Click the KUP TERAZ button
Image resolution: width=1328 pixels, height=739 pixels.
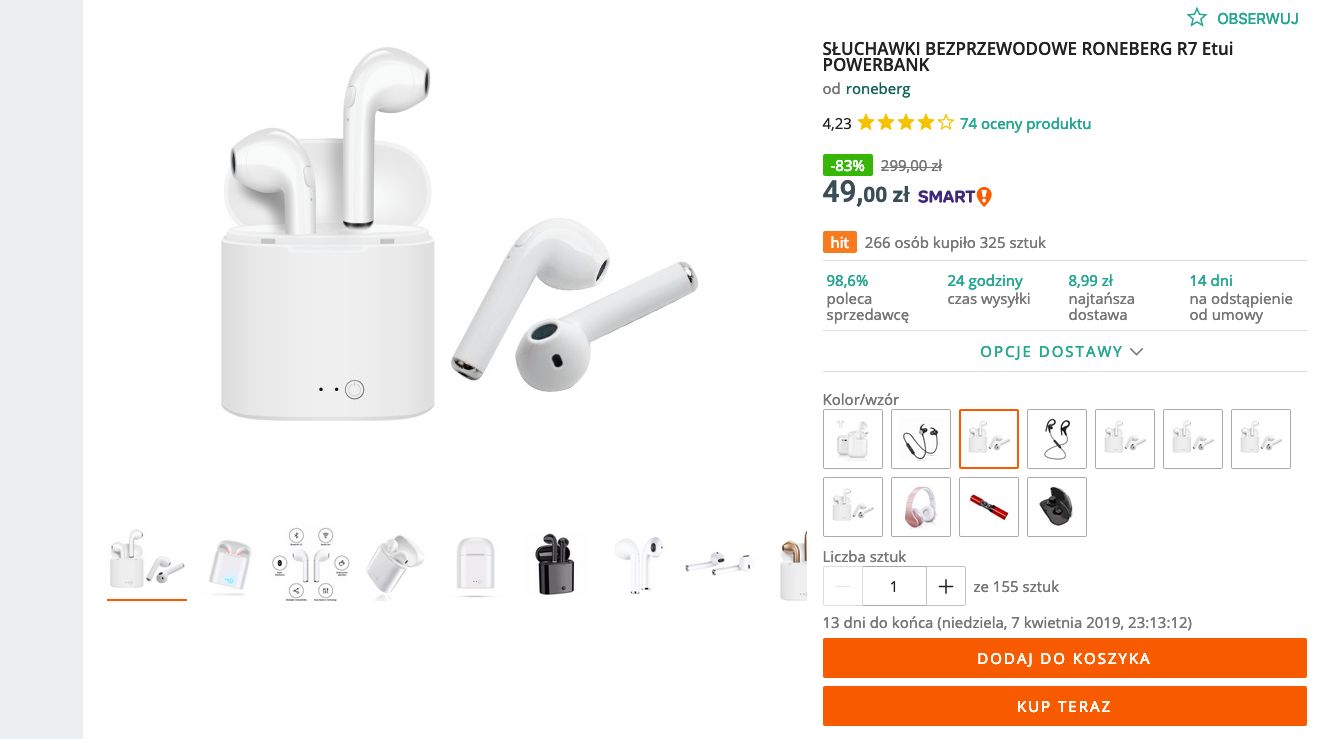(1065, 706)
